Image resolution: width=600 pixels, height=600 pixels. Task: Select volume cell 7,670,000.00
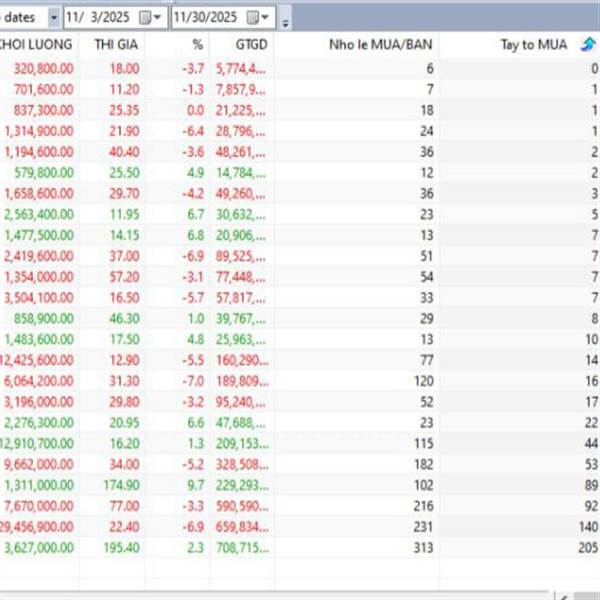39,506
